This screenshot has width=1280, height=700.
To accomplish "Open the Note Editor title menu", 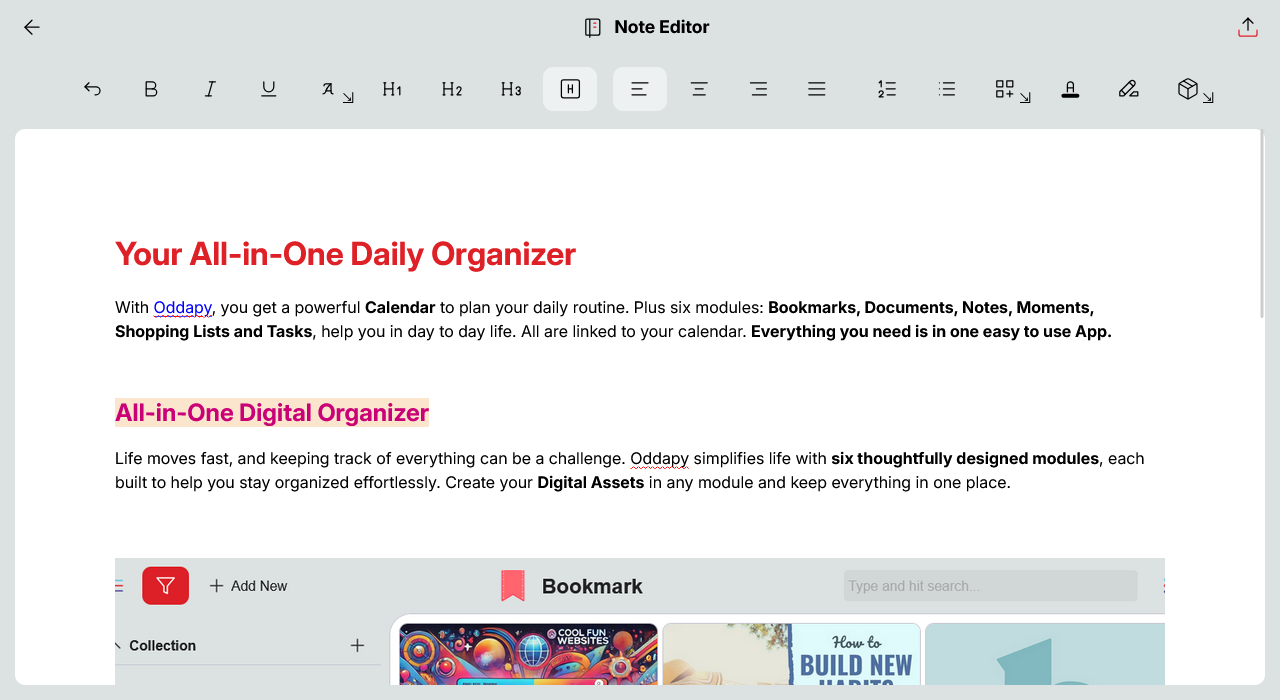I will point(645,27).
